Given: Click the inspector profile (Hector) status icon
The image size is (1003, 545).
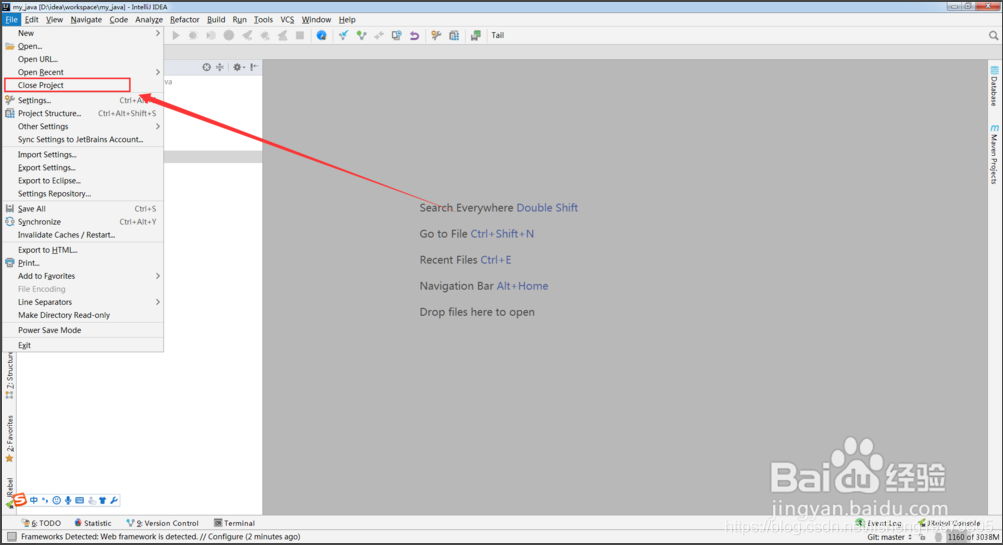Looking at the screenshot, I should coord(938,537).
